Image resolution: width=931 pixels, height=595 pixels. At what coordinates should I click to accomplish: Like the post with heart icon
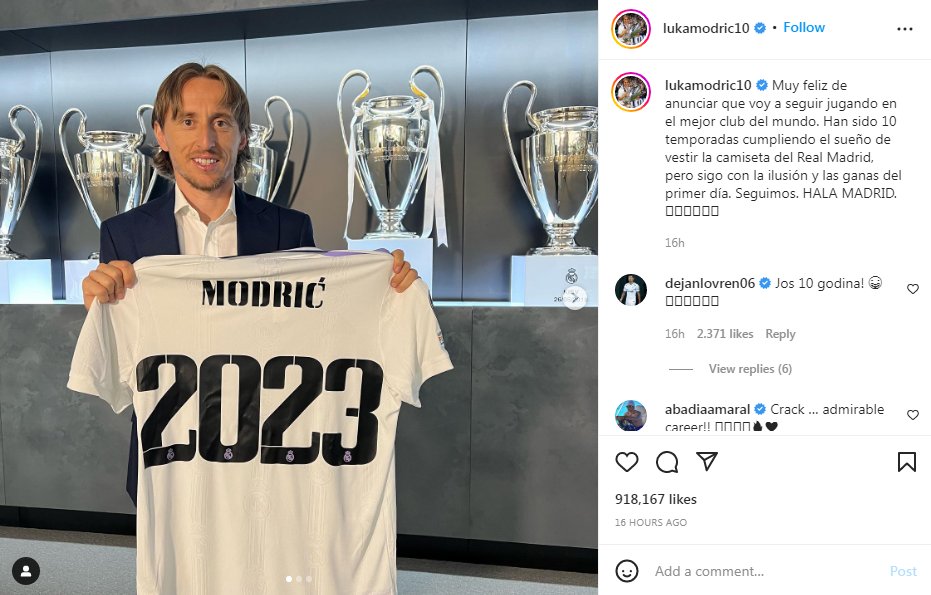click(x=626, y=462)
